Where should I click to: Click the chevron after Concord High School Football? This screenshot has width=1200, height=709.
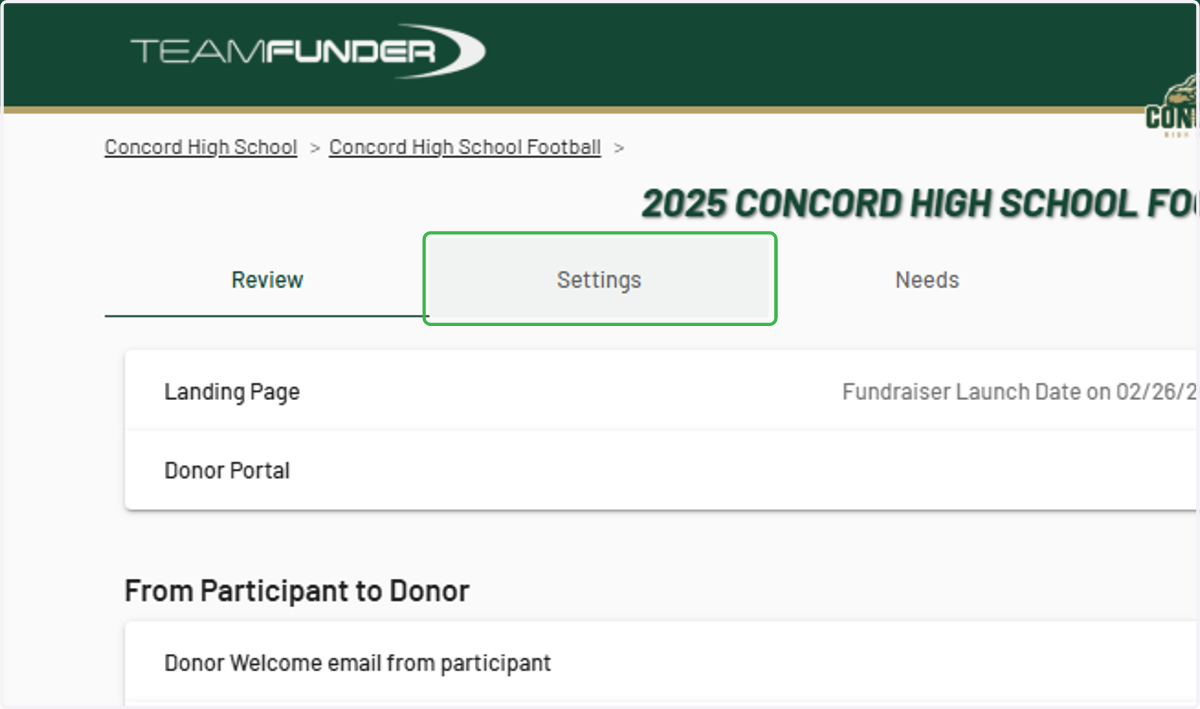pyautogui.click(x=619, y=147)
